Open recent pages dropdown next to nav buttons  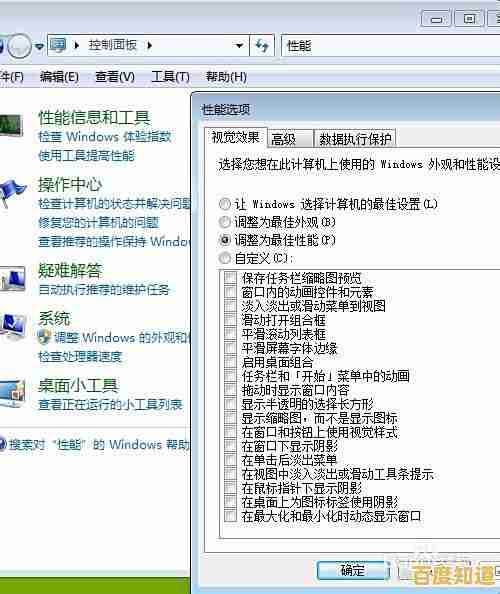coord(39,47)
